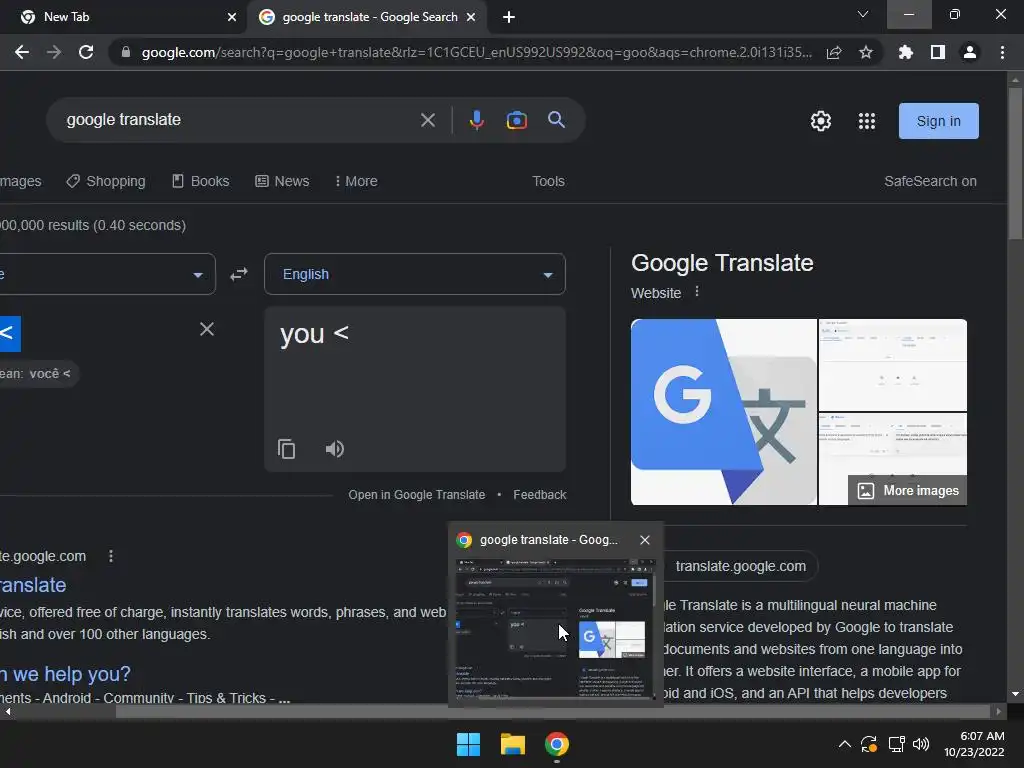Open the English target language dropdown
Screen dimensions: 1024x768
pyautogui.click(x=415, y=274)
